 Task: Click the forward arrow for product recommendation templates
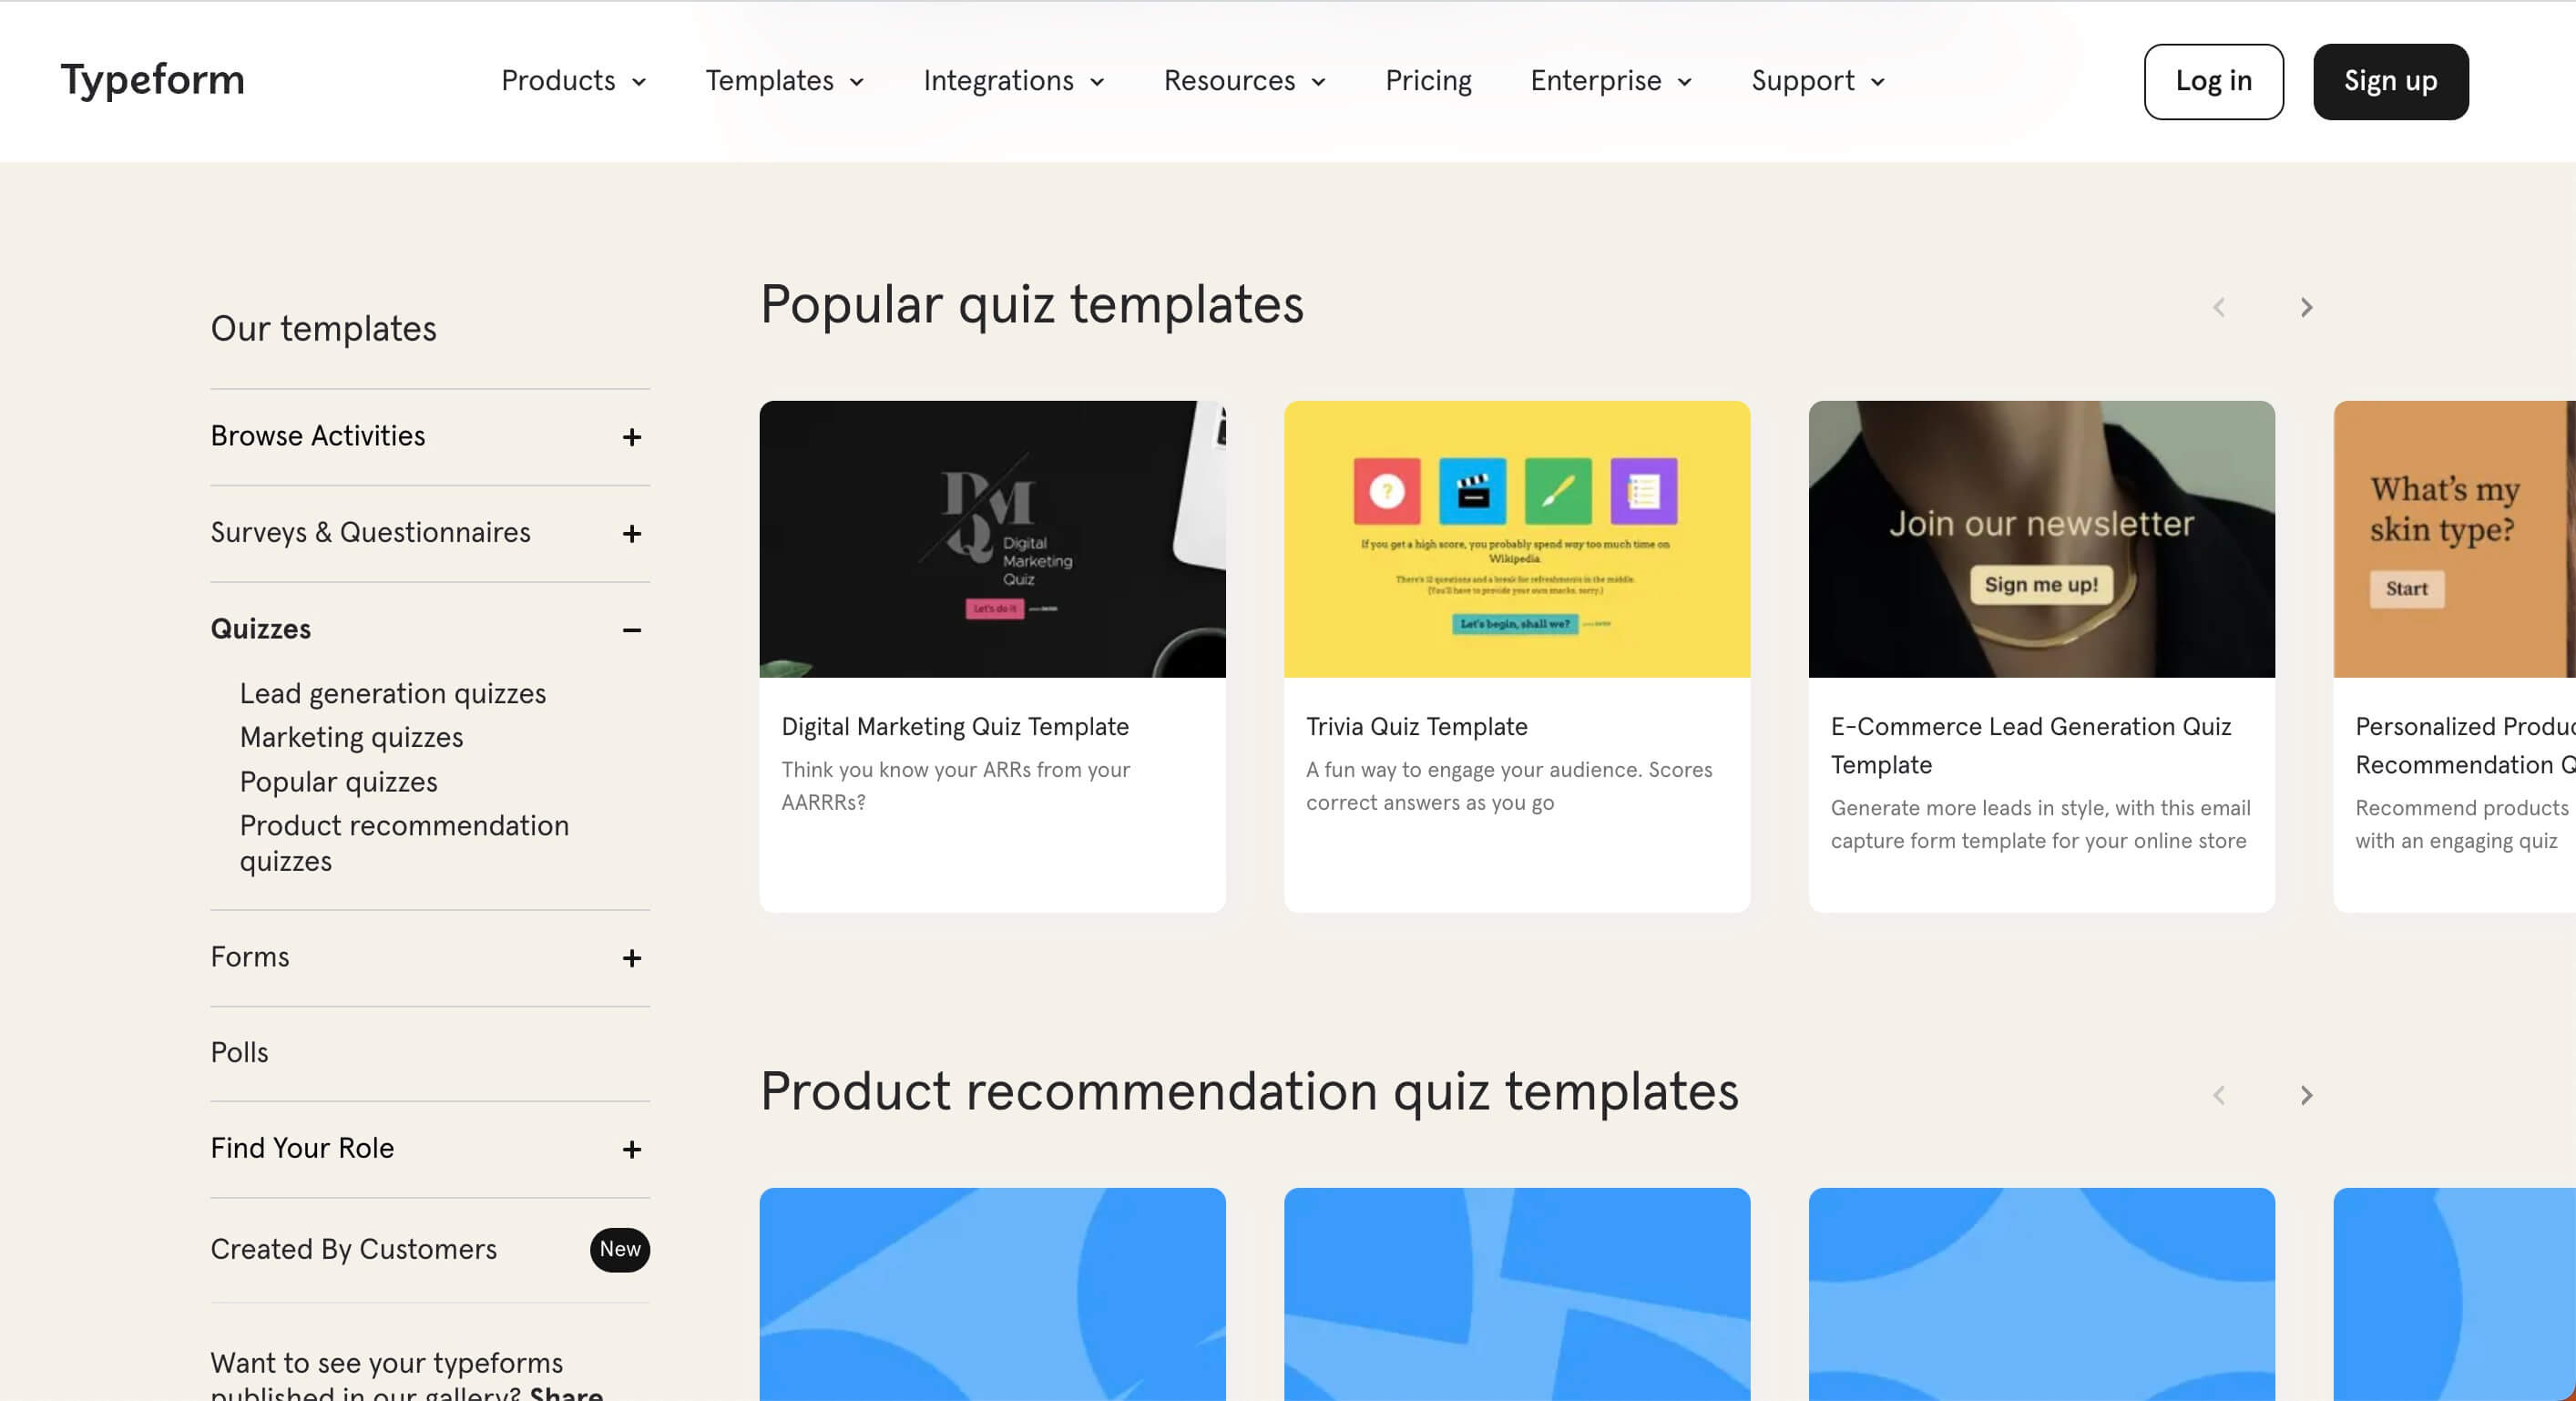click(2307, 1094)
